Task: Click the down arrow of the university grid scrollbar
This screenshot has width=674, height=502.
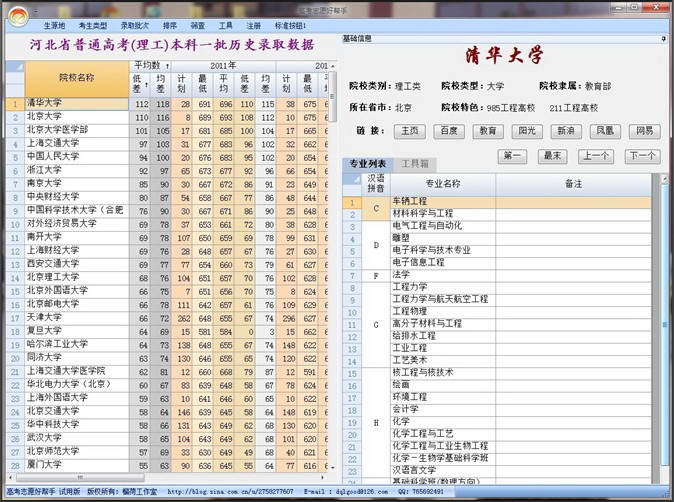Action: 333,468
